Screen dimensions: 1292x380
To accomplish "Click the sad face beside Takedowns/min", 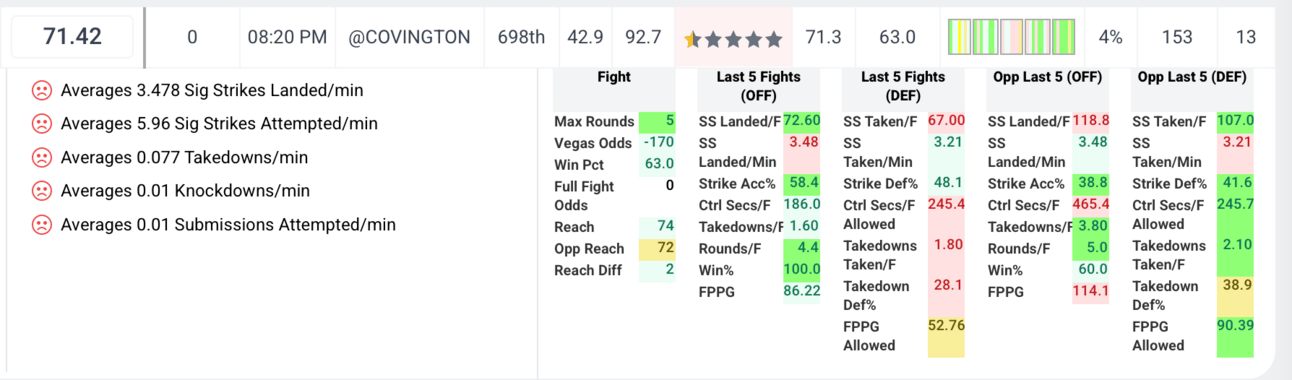I will (x=41, y=157).
